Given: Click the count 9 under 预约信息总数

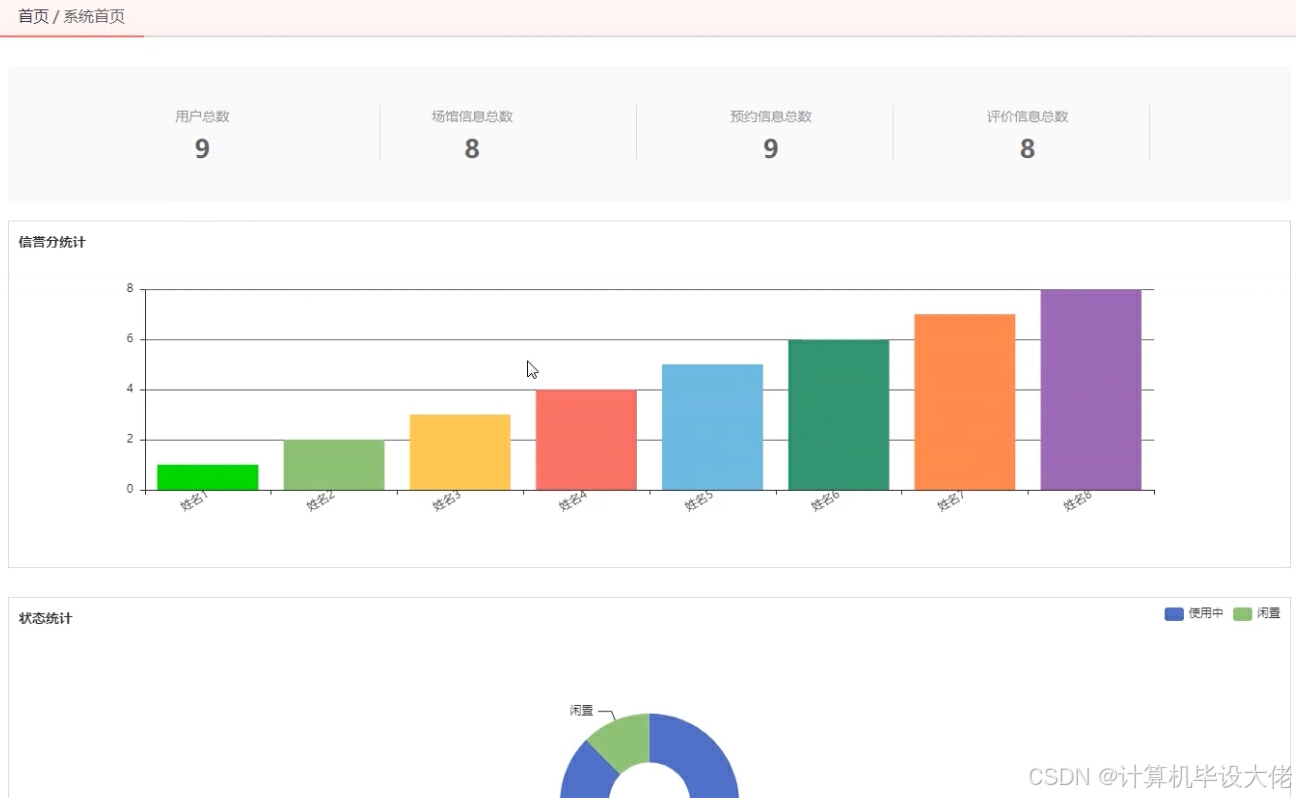Looking at the screenshot, I should point(771,149).
